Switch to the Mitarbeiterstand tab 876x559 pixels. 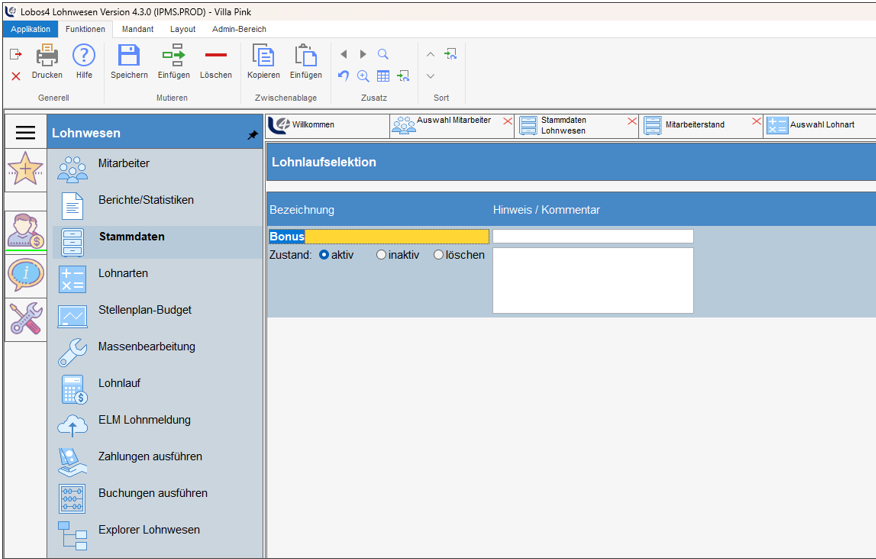coord(698,125)
